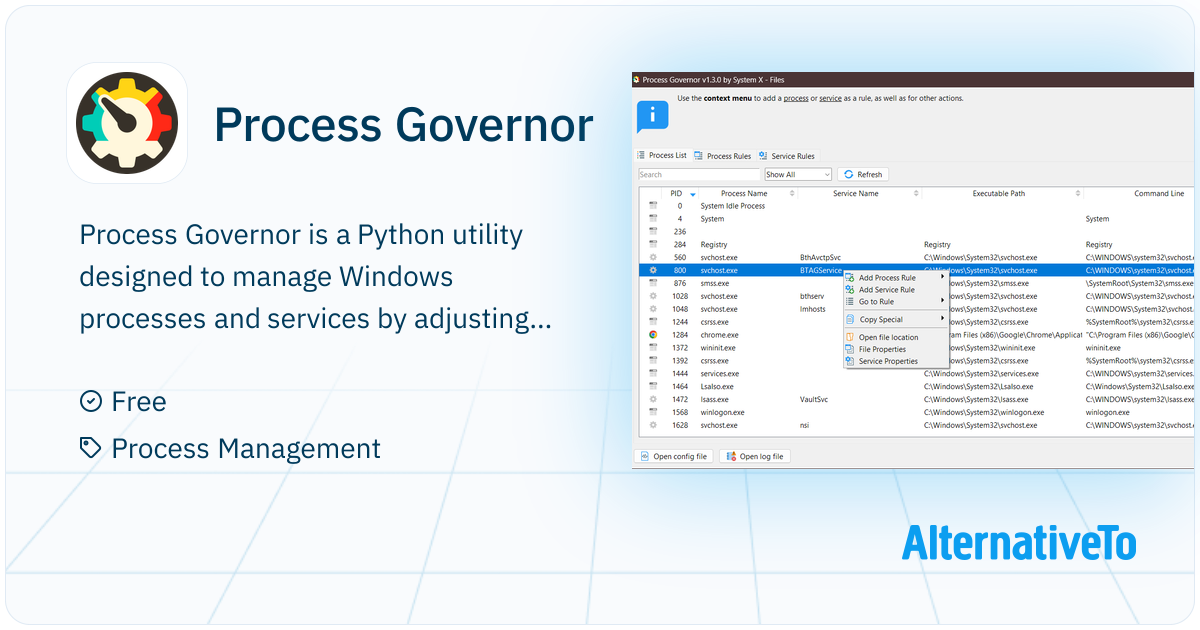Image resolution: width=1200 pixels, height=630 pixels.
Task: Select the services.exe process name cell
Action: pos(720,373)
